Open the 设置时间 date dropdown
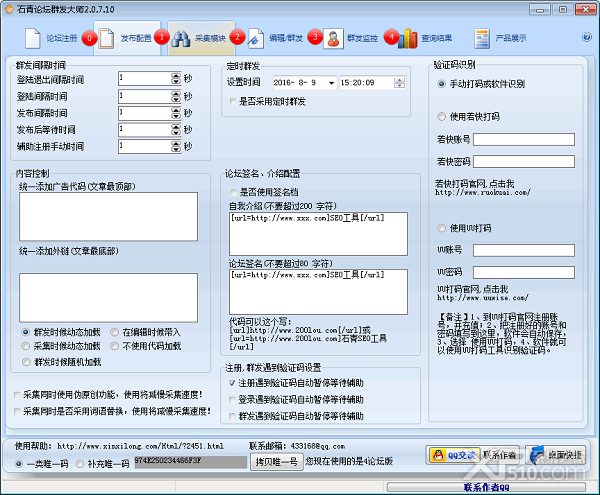Screen dimensions: 600x495 (331, 83)
